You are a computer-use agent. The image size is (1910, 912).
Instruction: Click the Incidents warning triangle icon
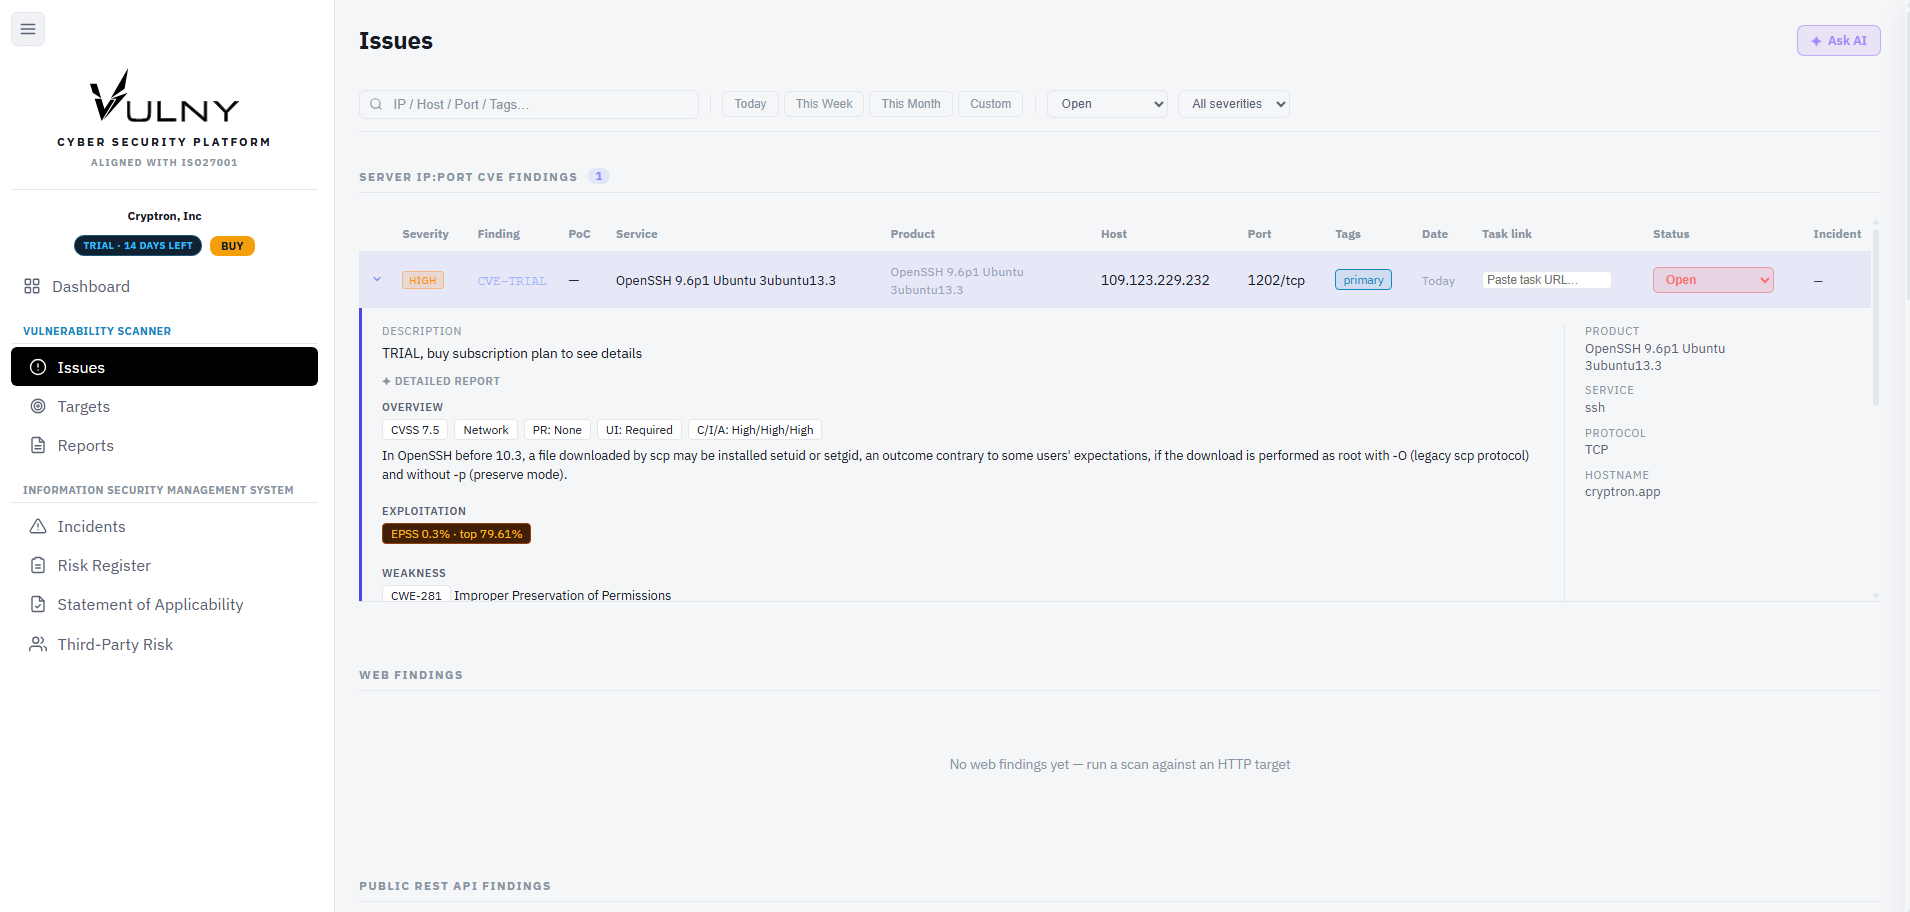(x=38, y=526)
